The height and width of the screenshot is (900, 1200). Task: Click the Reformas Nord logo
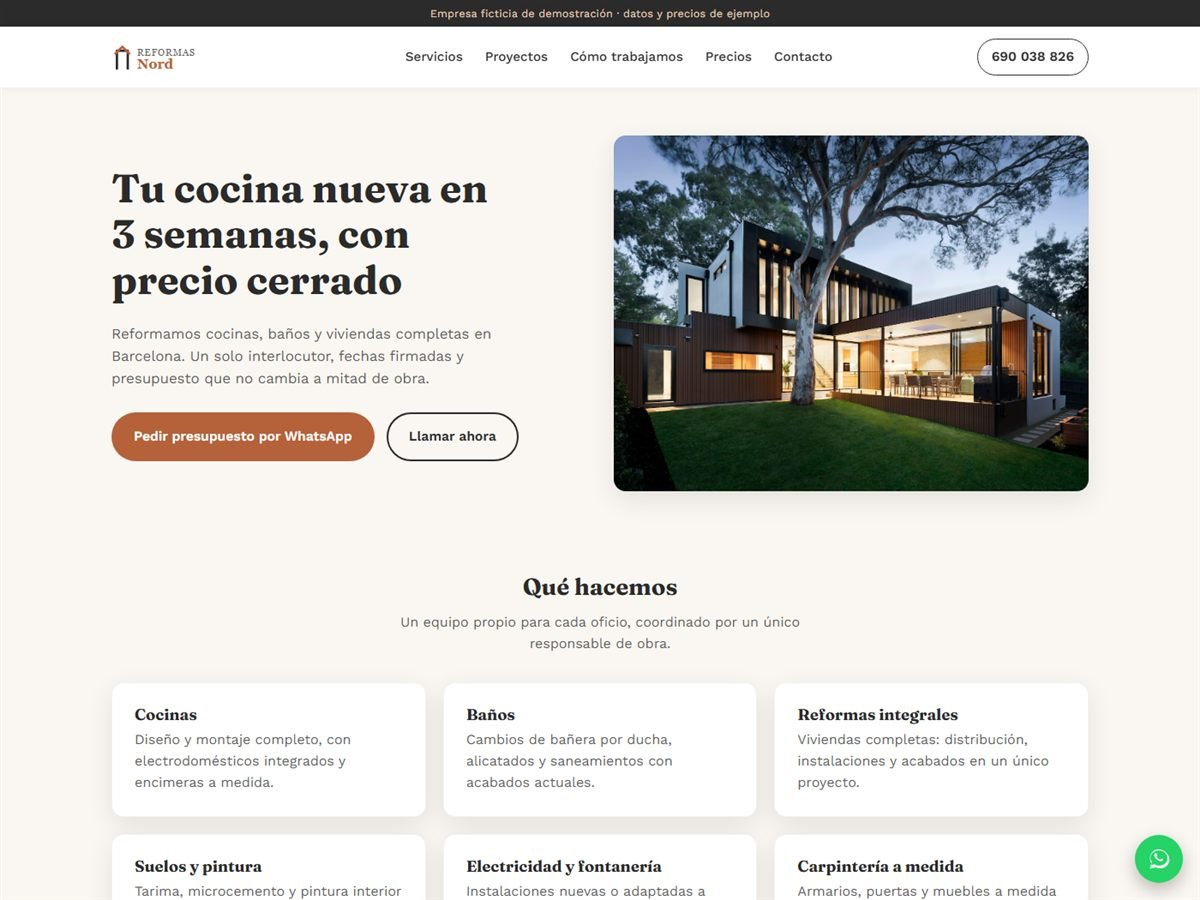coord(154,57)
